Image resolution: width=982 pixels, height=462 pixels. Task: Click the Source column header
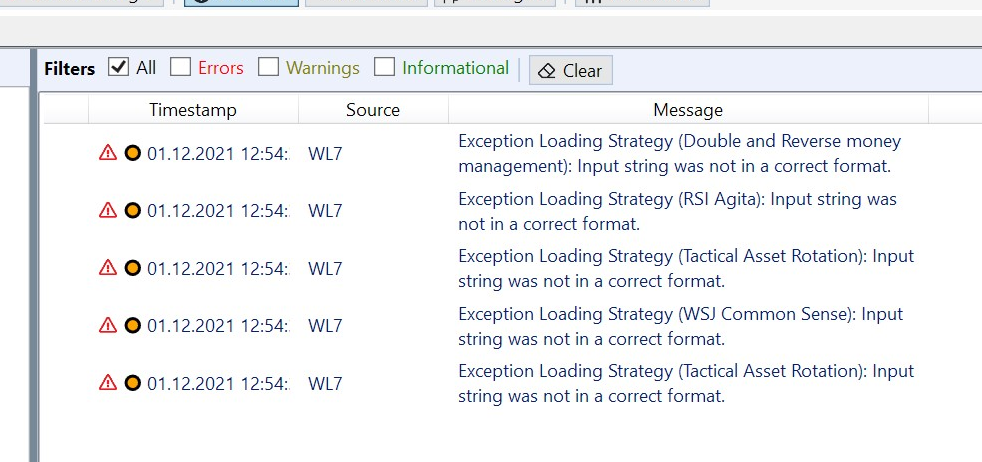[x=373, y=110]
